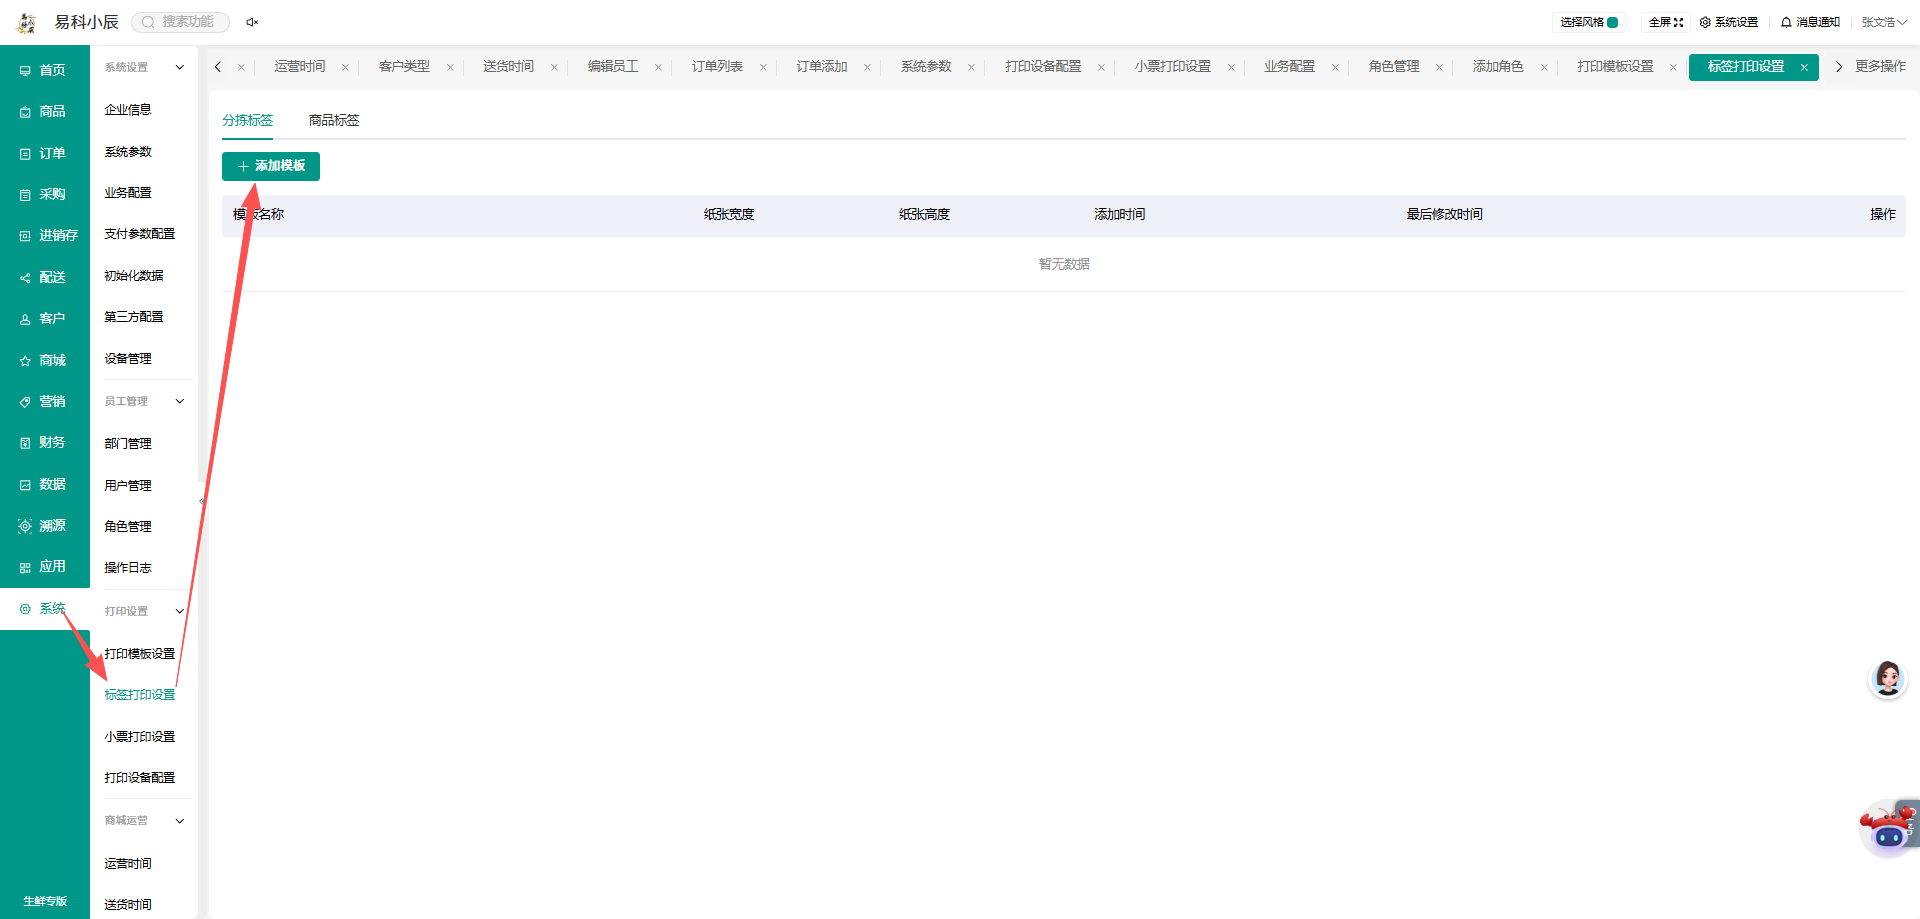
Task: Open the 数据 data sidebar item
Action: [x=44, y=484]
